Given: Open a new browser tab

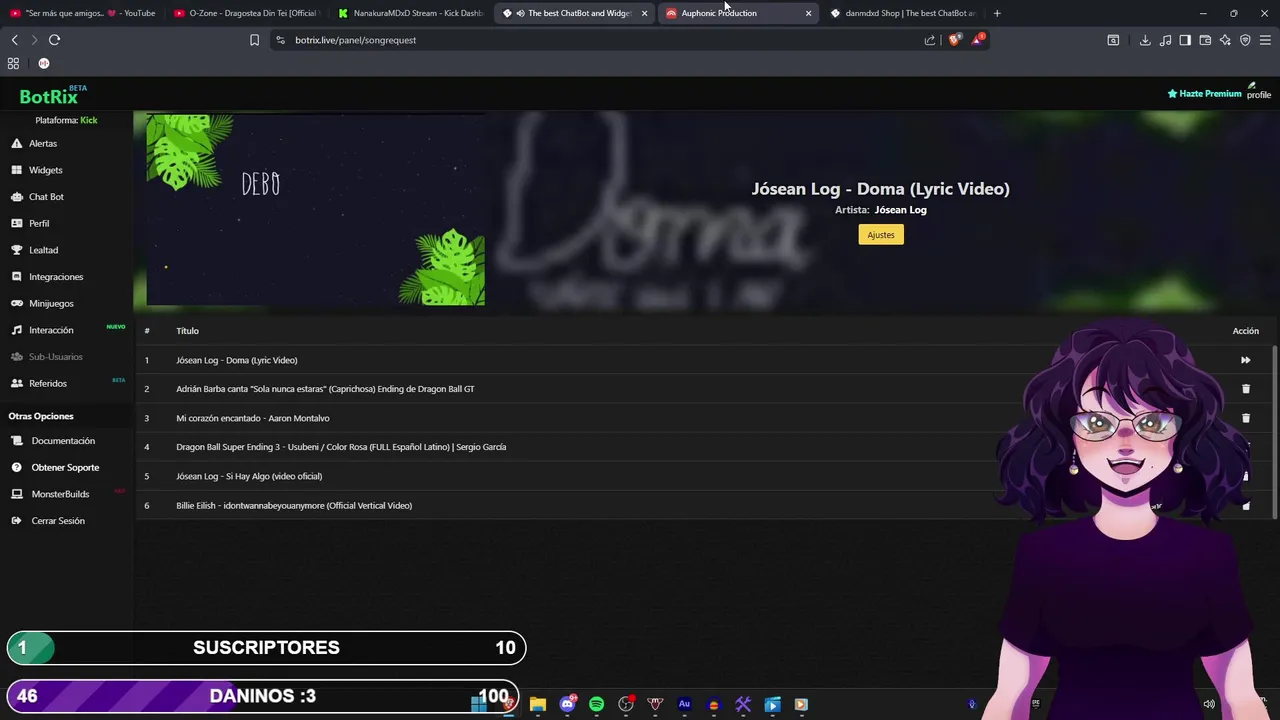Looking at the screenshot, I should (997, 13).
